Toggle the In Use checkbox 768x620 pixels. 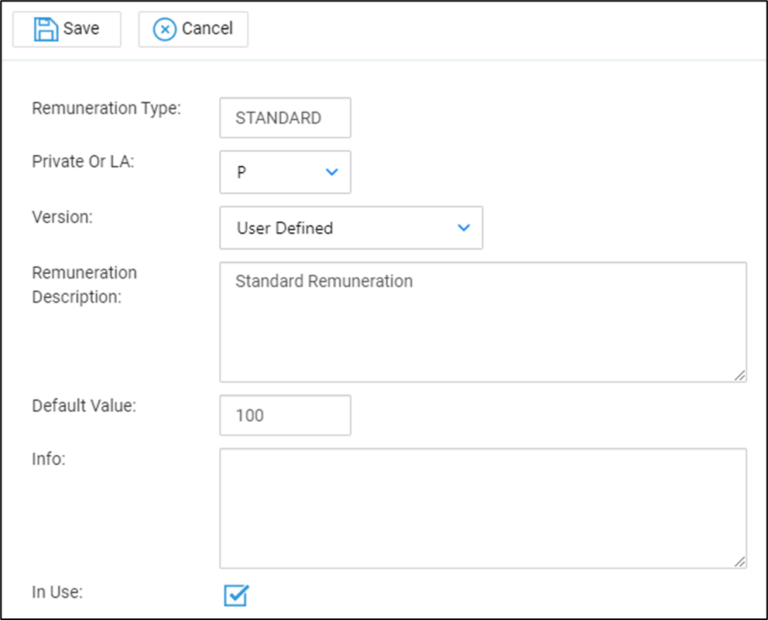pos(236,596)
